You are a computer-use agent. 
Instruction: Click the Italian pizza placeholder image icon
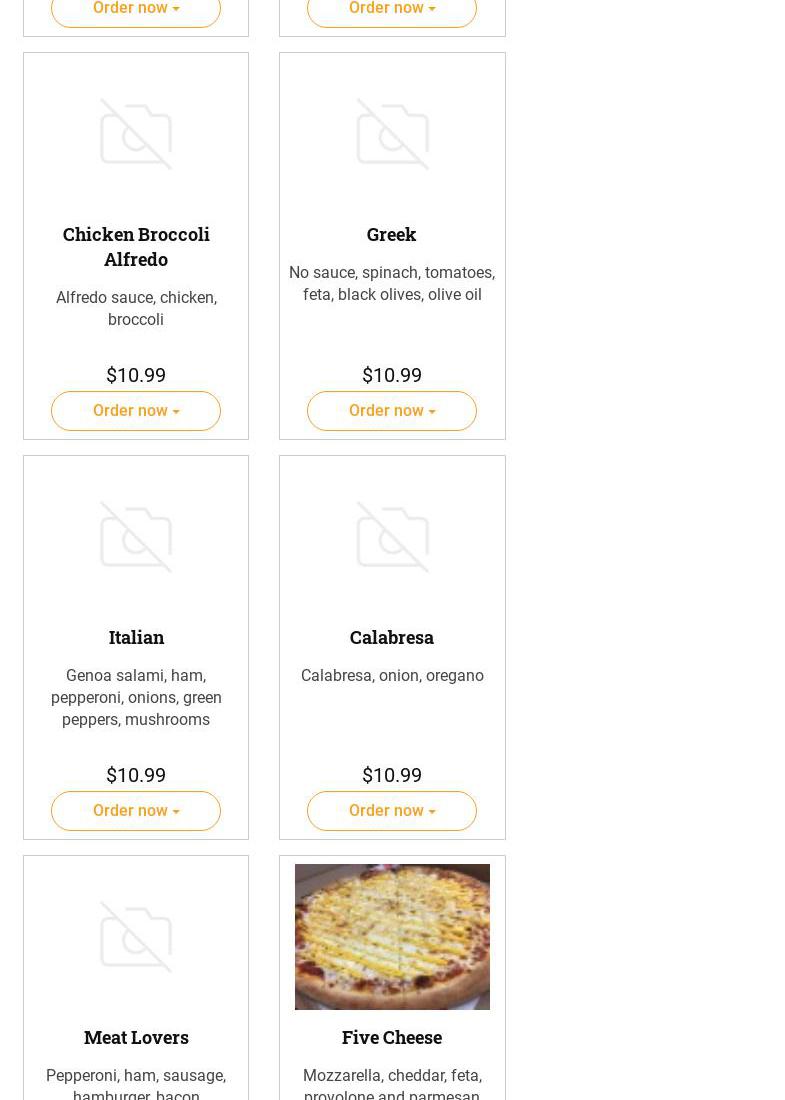[x=136, y=537]
